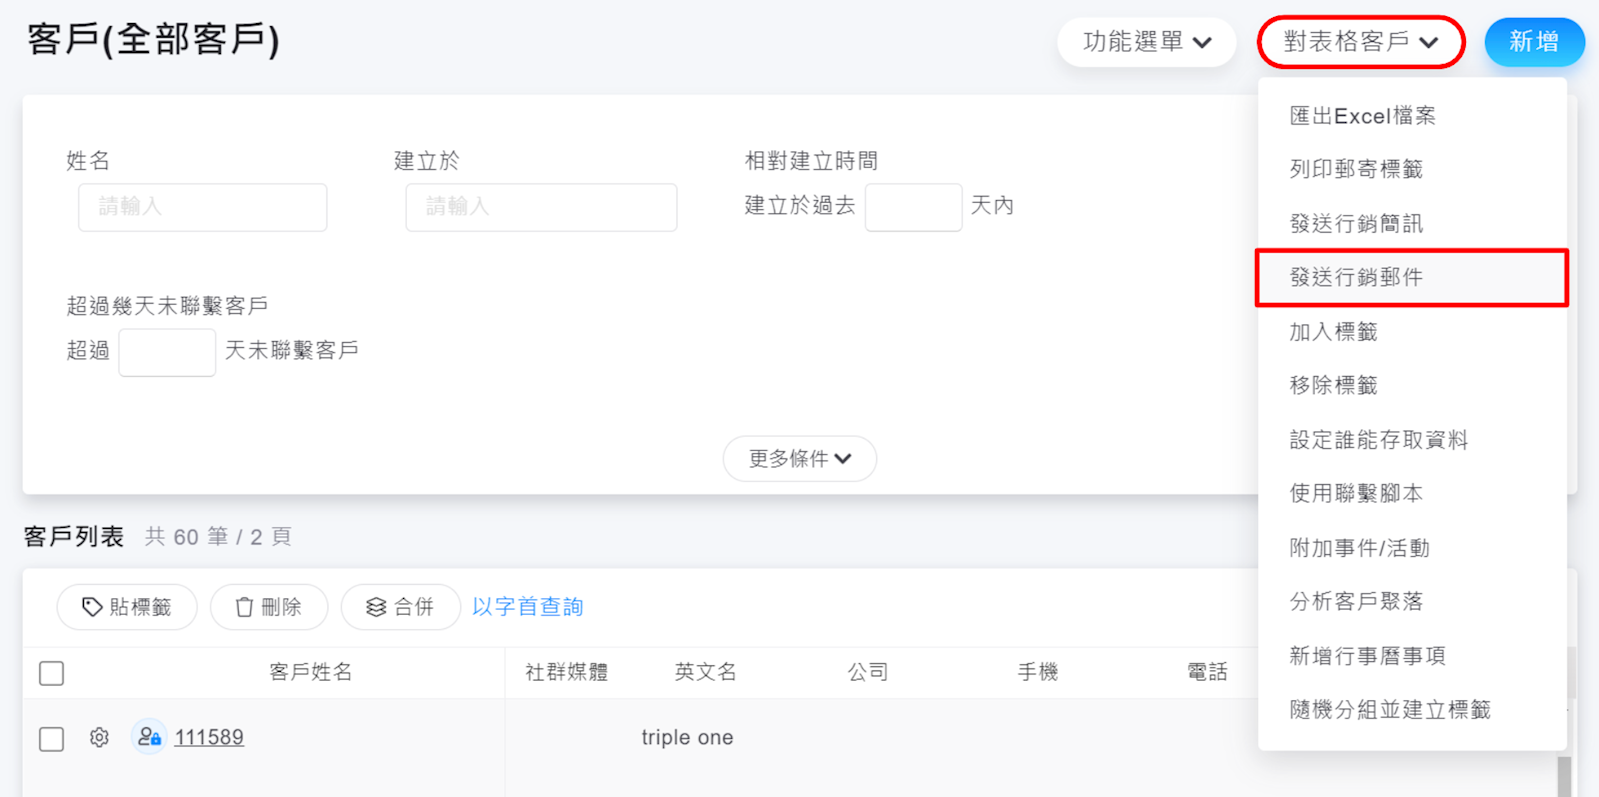Click the trash icon button 刪除
Image resolution: width=1599 pixels, height=797 pixels.
click(268, 607)
